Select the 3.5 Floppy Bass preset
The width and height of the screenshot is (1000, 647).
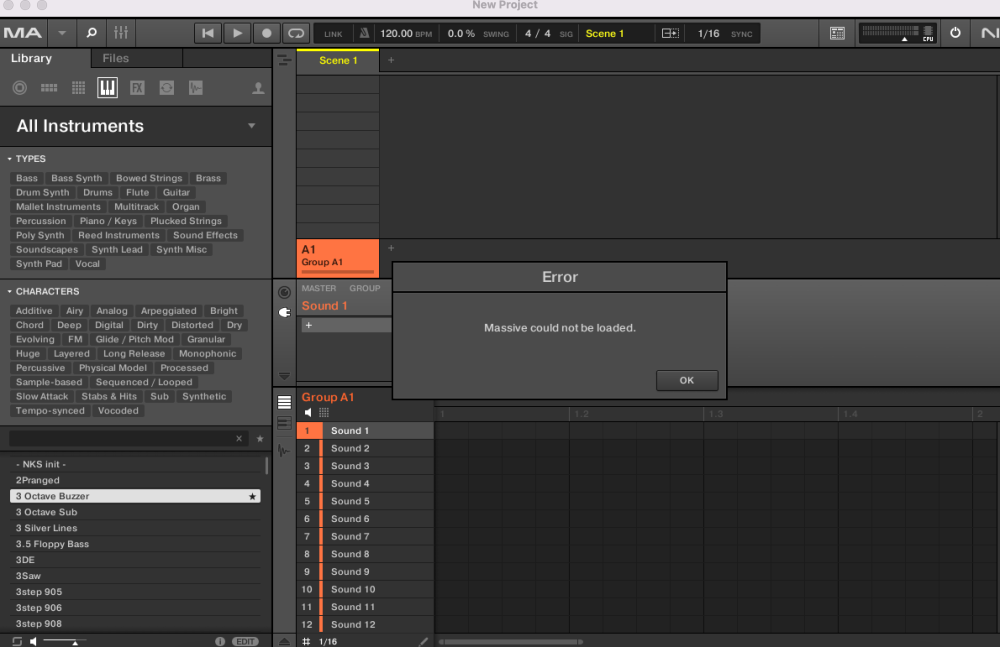(135, 544)
